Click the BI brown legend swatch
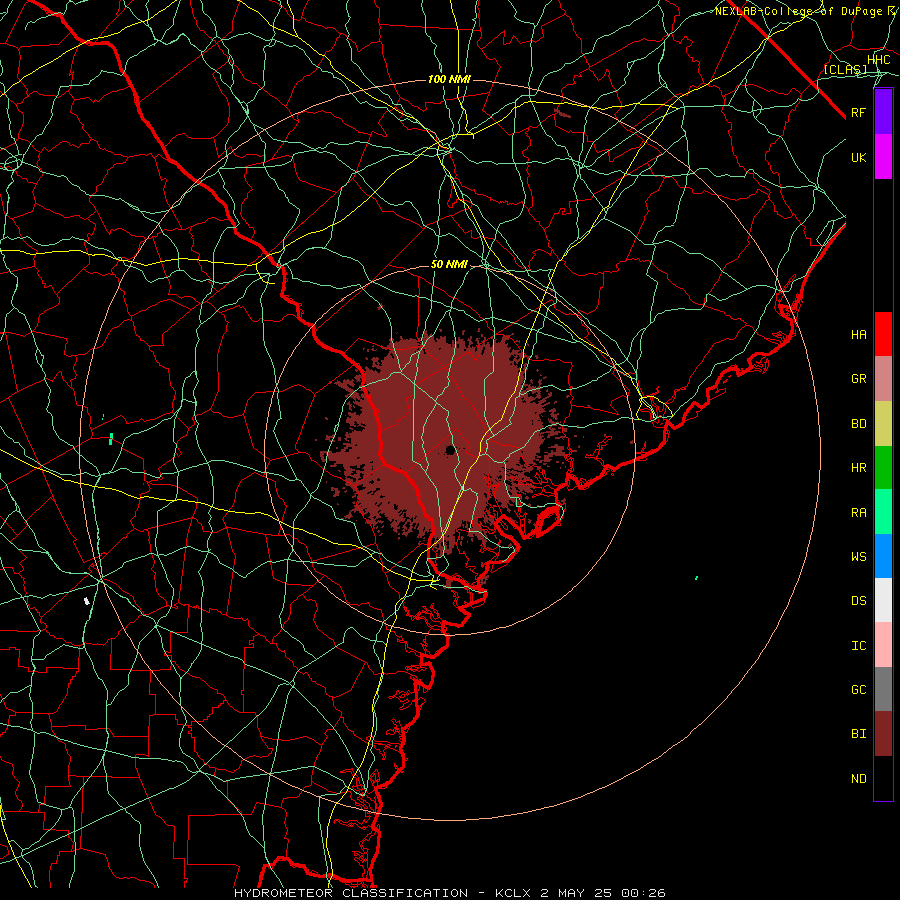The width and height of the screenshot is (900, 900). coord(883,734)
